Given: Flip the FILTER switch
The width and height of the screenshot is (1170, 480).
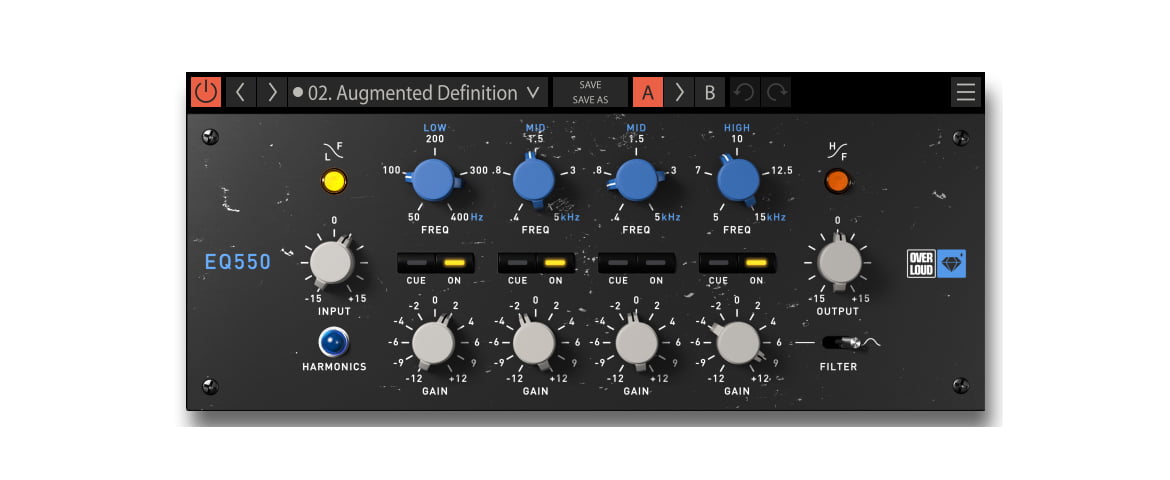Looking at the screenshot, I should click(842, 343).
